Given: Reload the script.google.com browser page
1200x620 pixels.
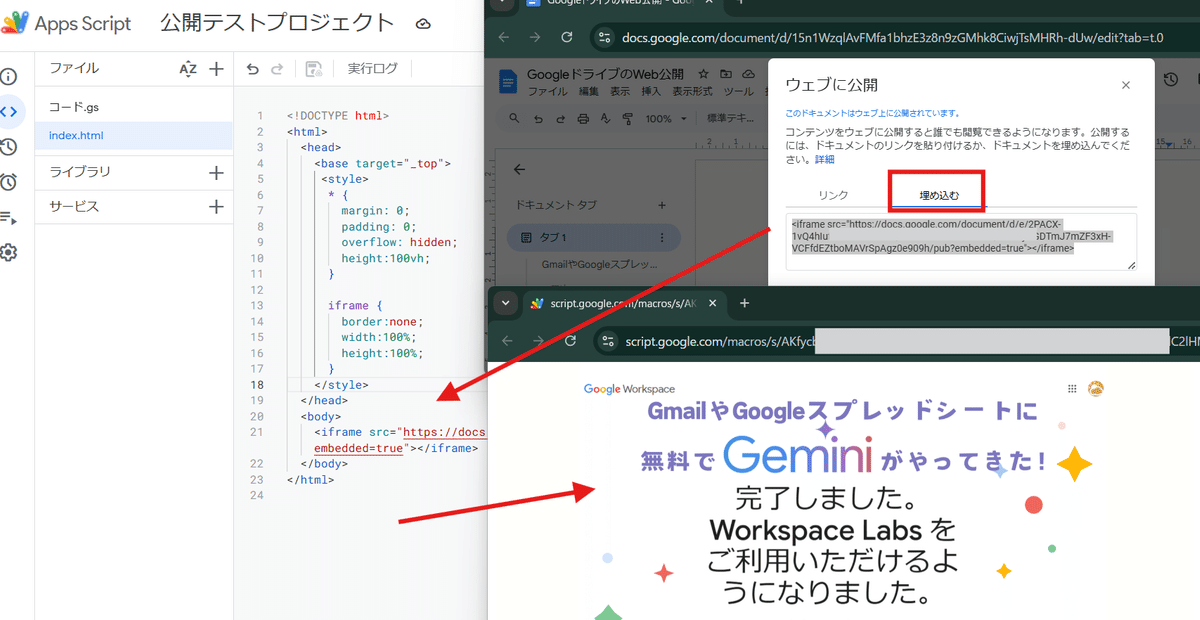Looking at the screenshot, I should [570, 341].
